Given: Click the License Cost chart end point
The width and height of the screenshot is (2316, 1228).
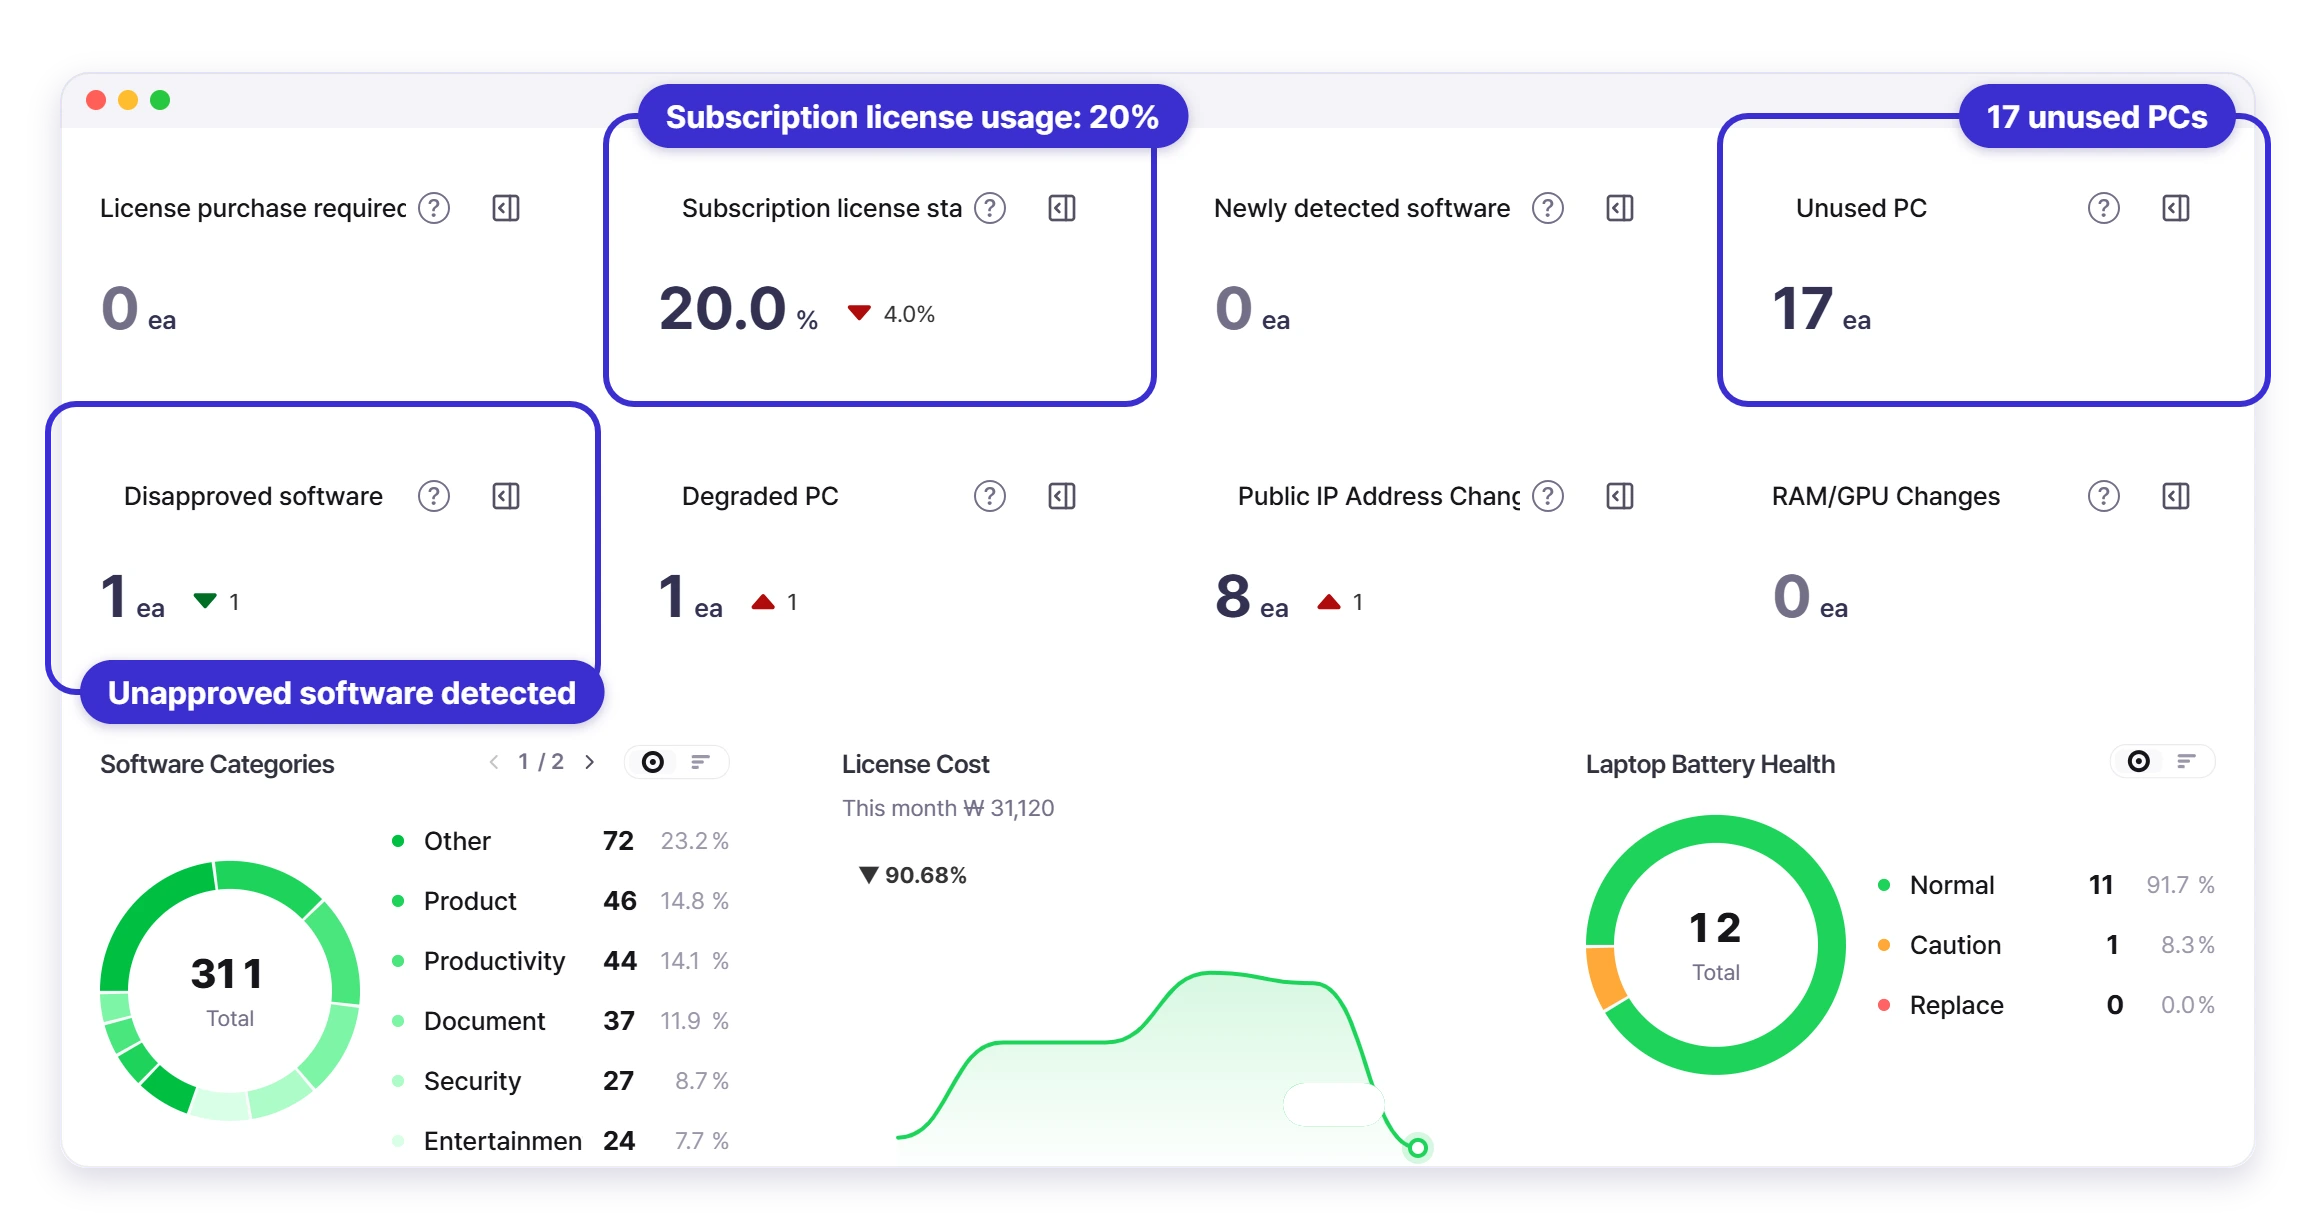Looking at the screenshot, I should coord(1418,1147).
